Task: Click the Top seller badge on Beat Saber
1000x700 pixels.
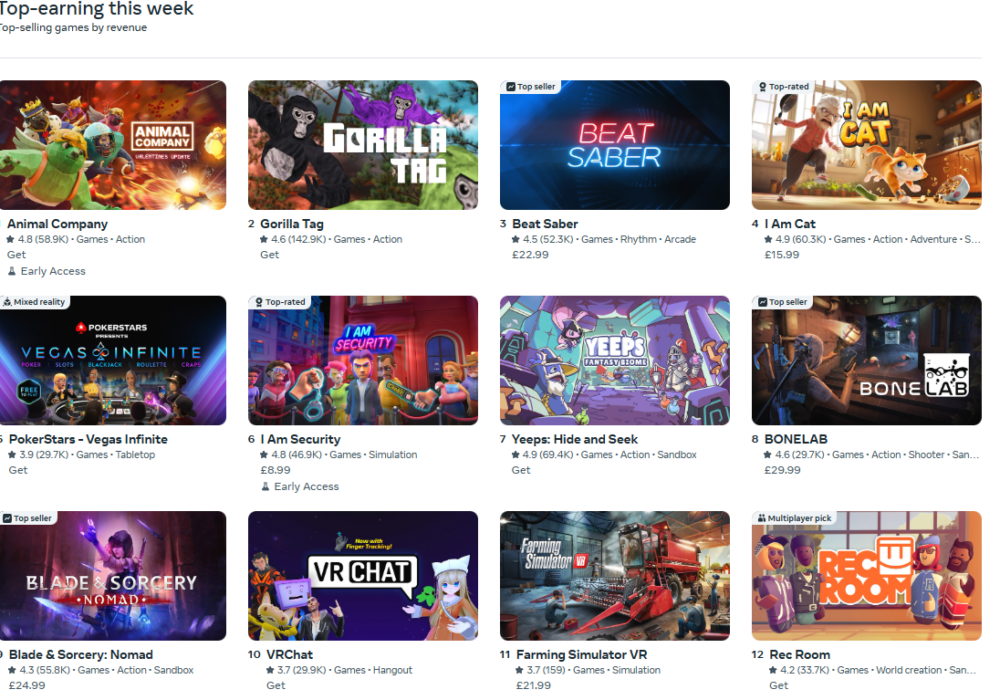Action: point(530,87)
